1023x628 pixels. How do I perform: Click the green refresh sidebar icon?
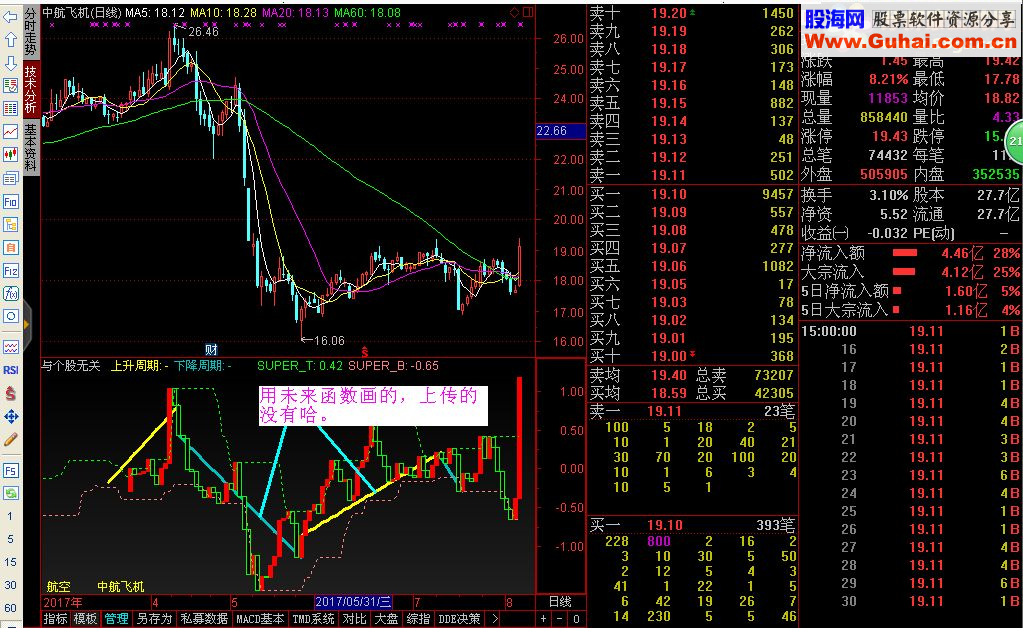10,494
